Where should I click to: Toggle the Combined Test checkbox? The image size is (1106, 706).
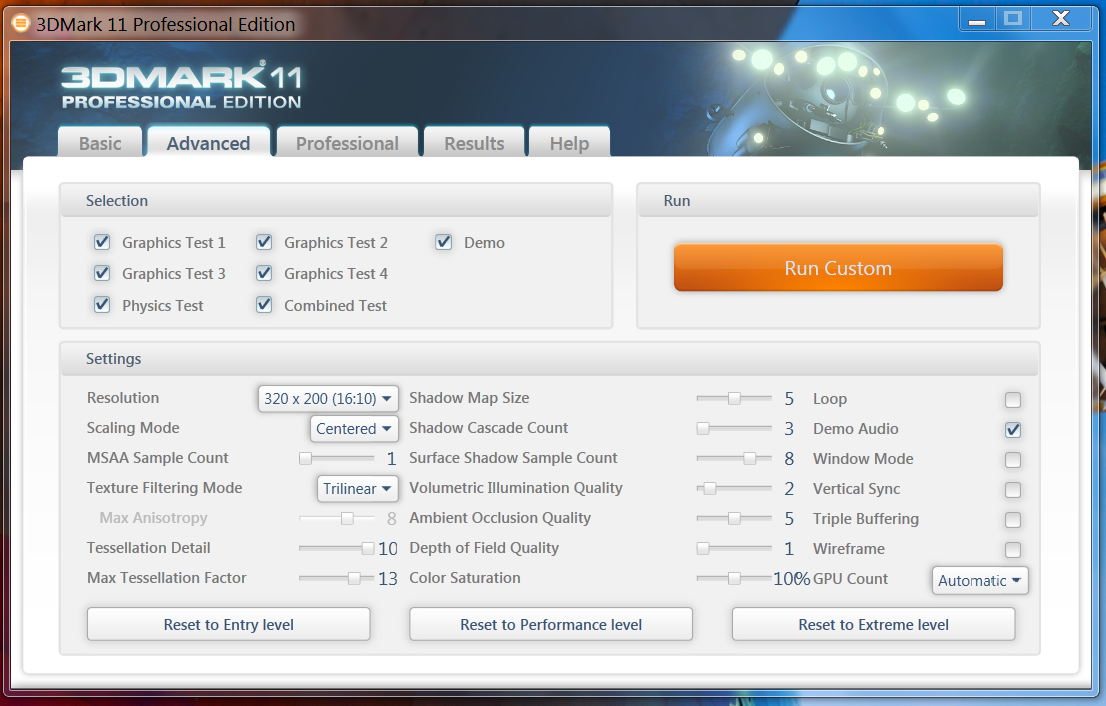pyautogui.click(x=264, y=305)
